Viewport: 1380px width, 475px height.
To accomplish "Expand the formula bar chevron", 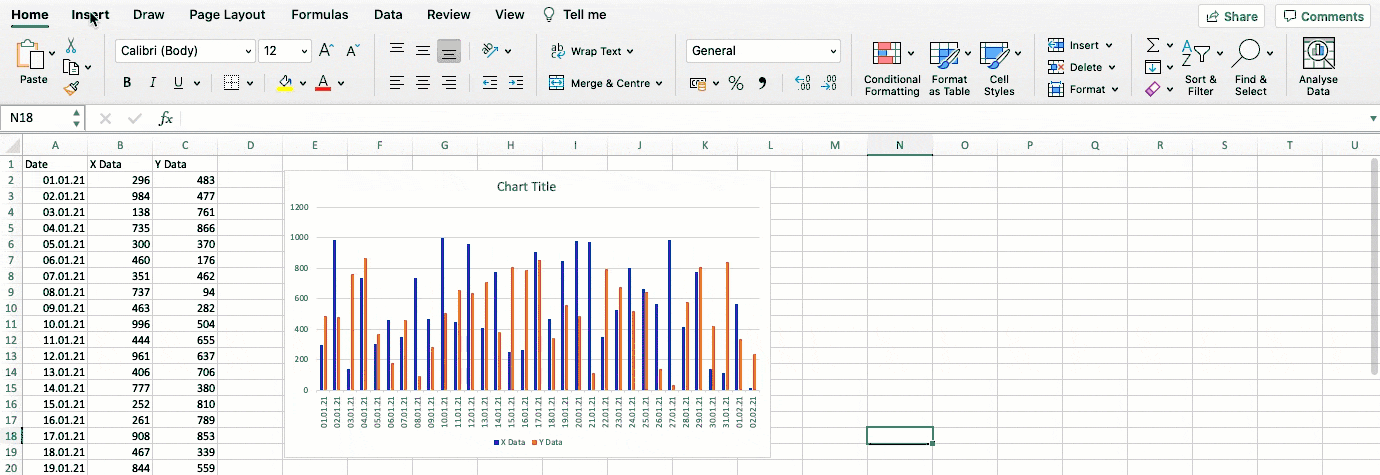I will (x=1372, y=119).
